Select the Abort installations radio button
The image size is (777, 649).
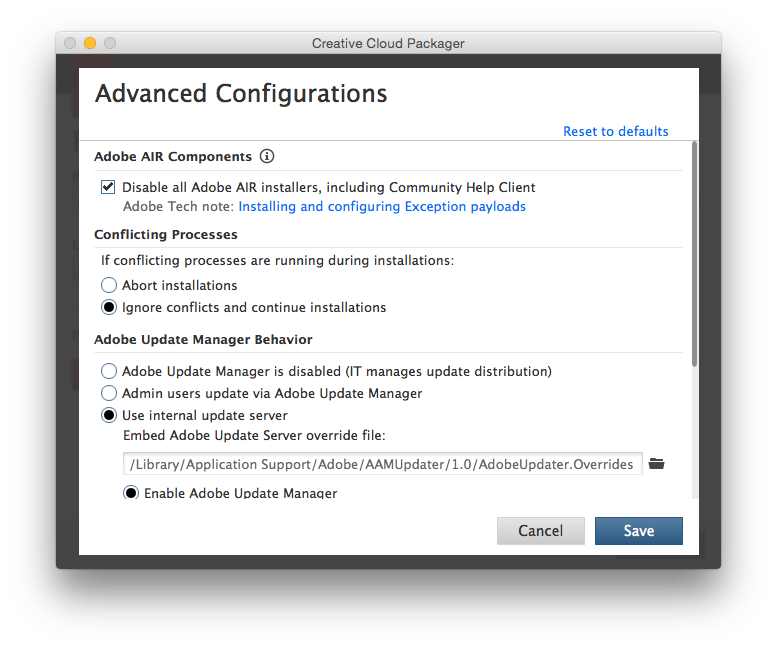109,285
